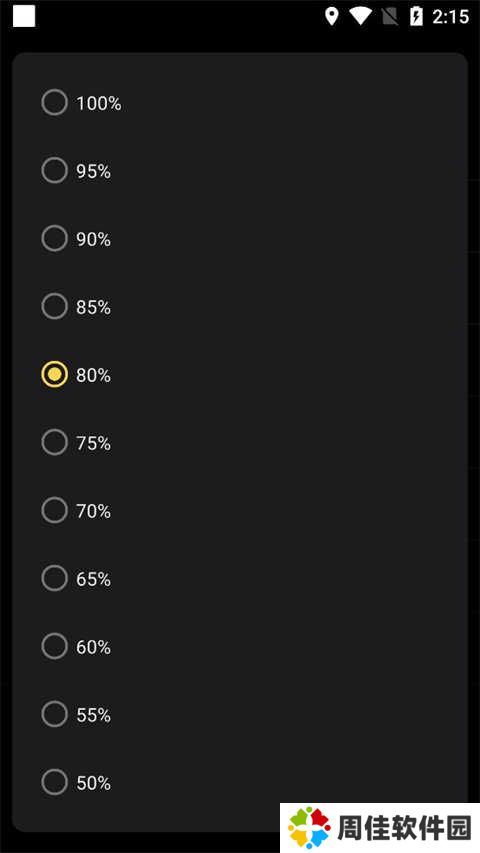Select the 90% radio option
The image size is (480, 853).
[54, 238]
